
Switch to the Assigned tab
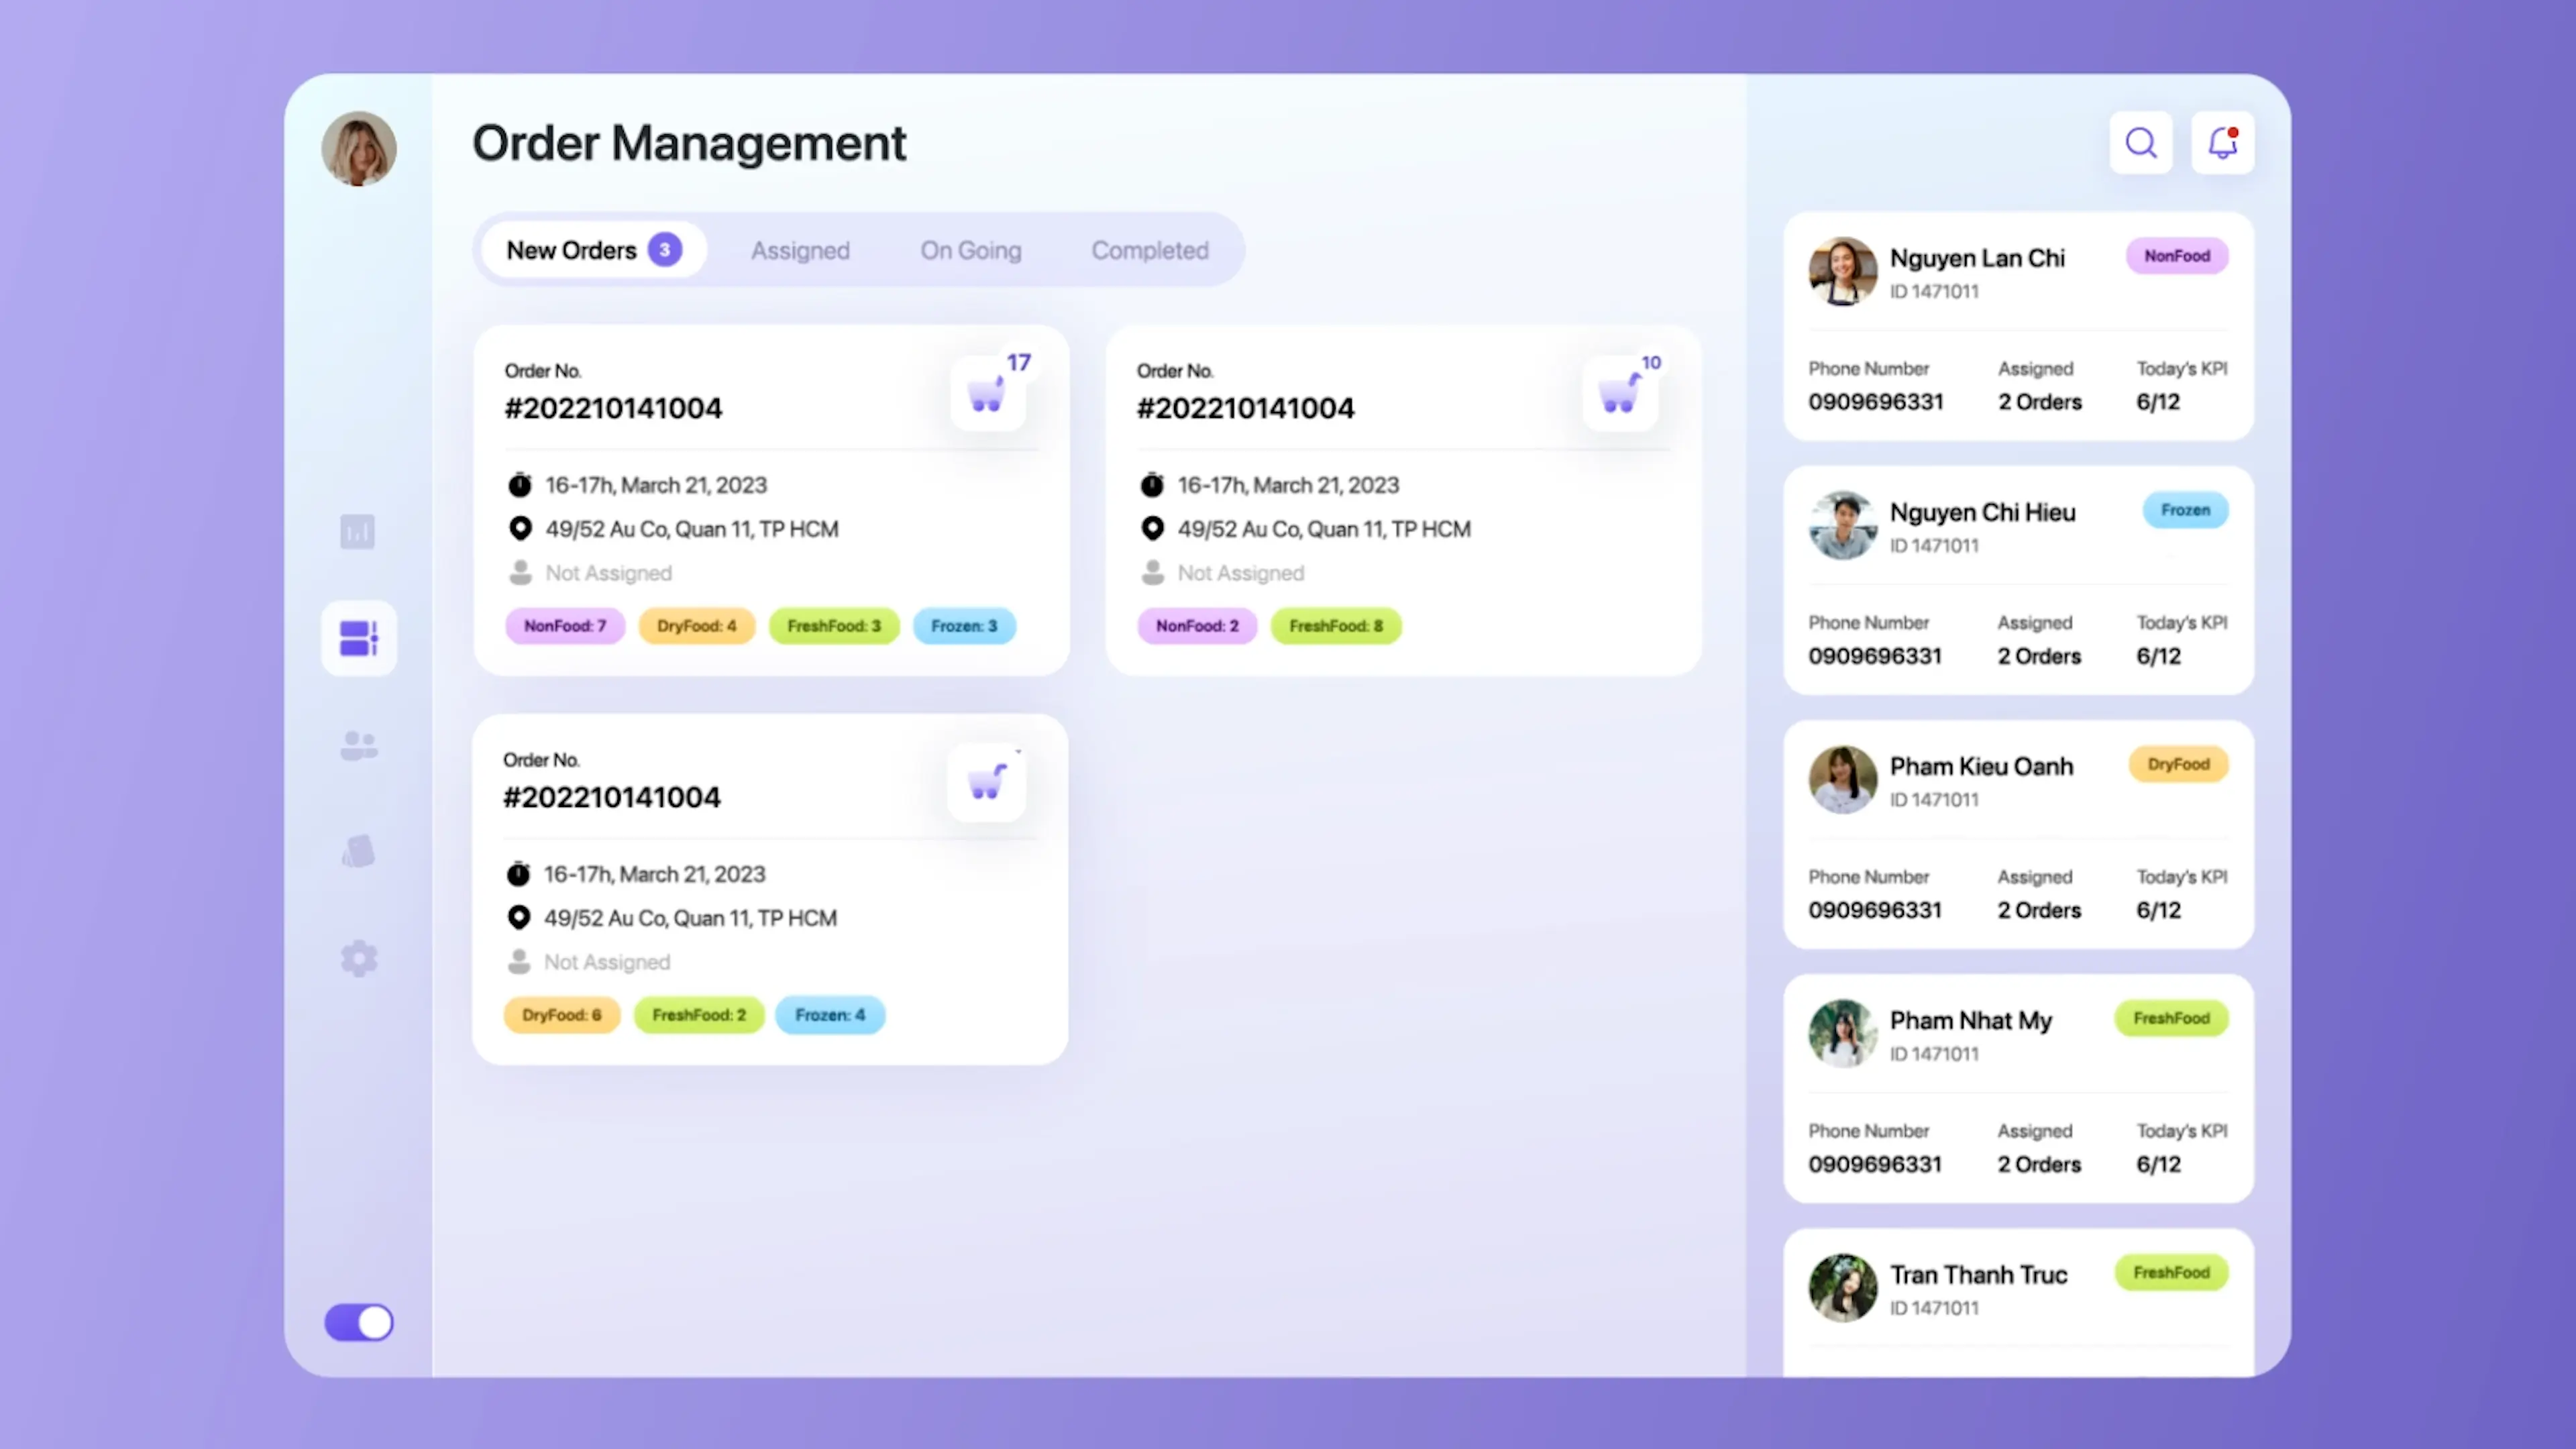[800, 250]
